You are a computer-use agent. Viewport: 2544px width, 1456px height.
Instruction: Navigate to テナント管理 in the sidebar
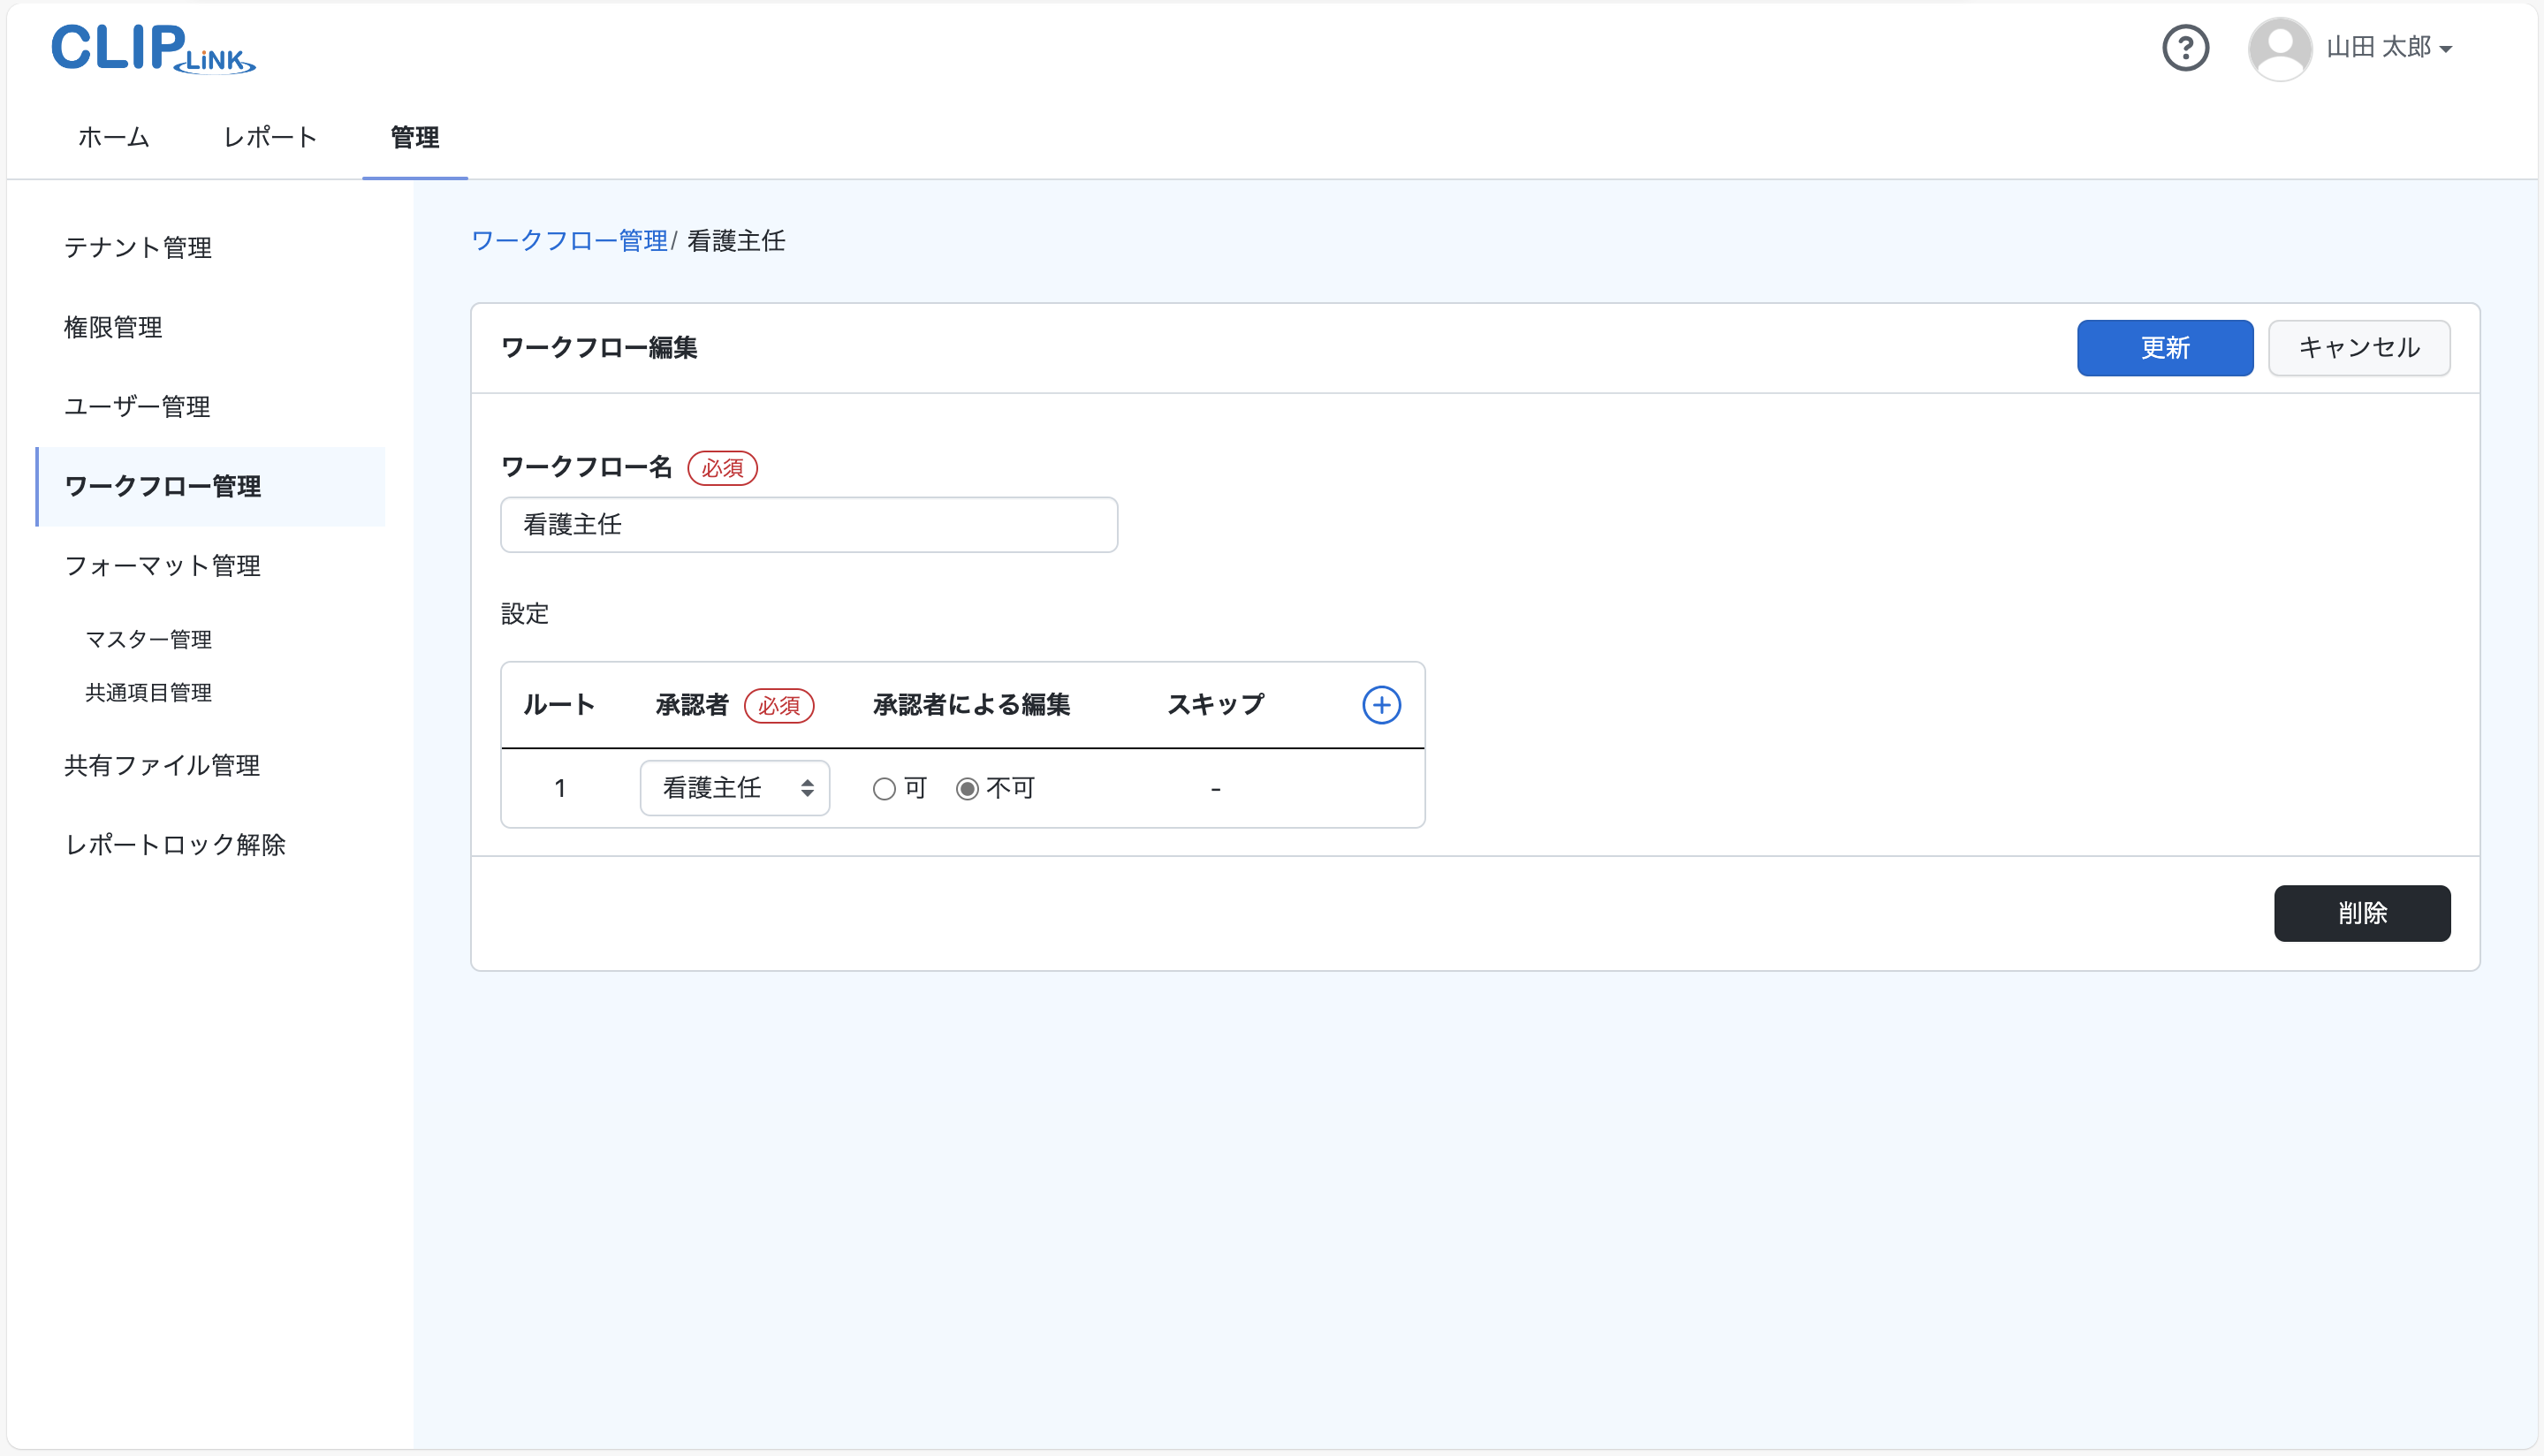click(x=137, y=248)
